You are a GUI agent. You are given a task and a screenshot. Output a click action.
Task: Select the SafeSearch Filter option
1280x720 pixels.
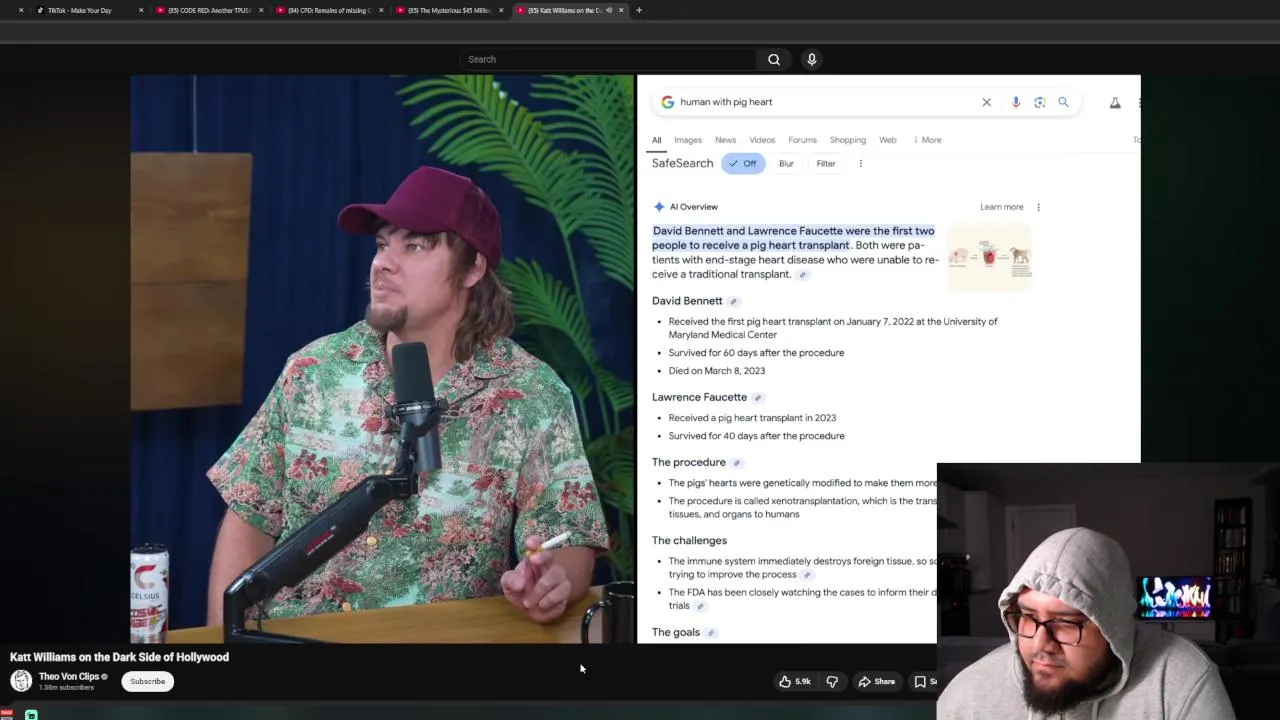click(x=826, y=164)
